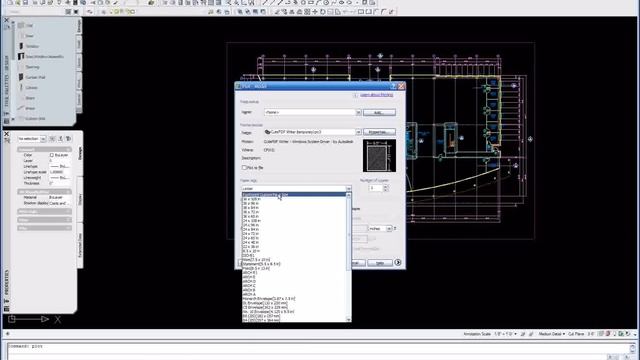Click the command line input area
The width and height of the screenshot is (640, 360).
(318, 351)
